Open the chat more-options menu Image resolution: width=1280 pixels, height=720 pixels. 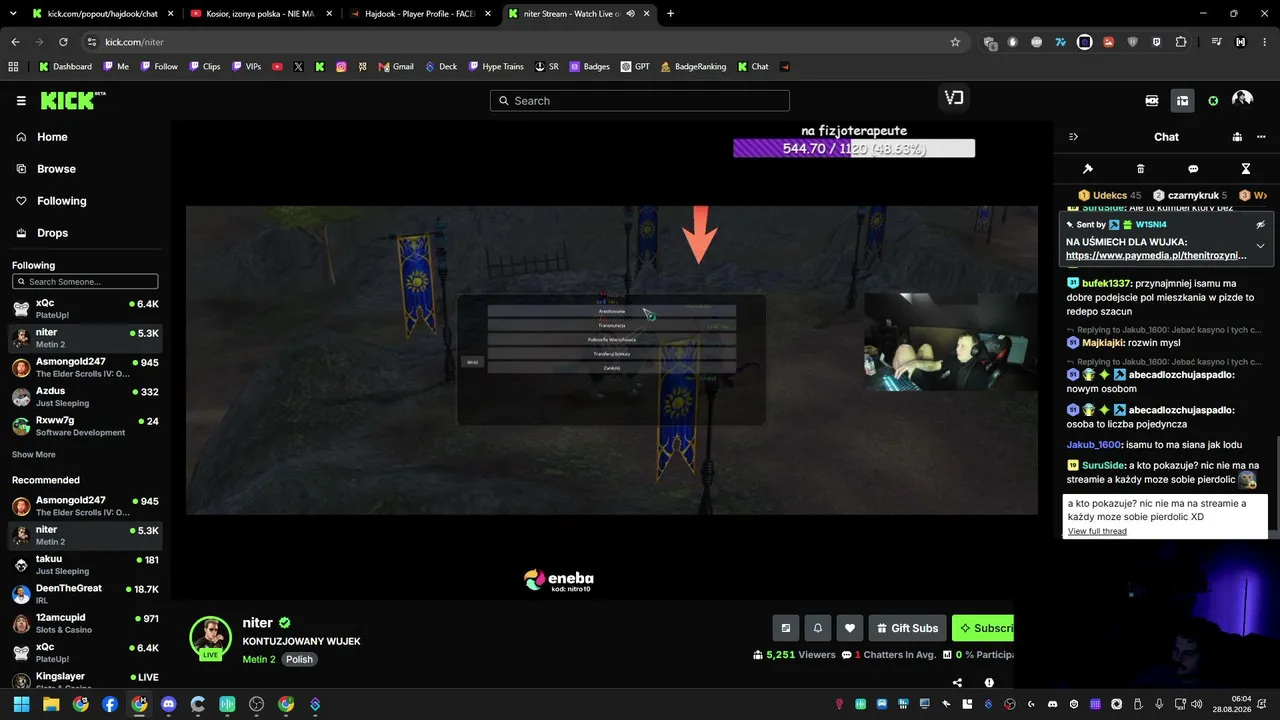click(x=1262, y=137)
